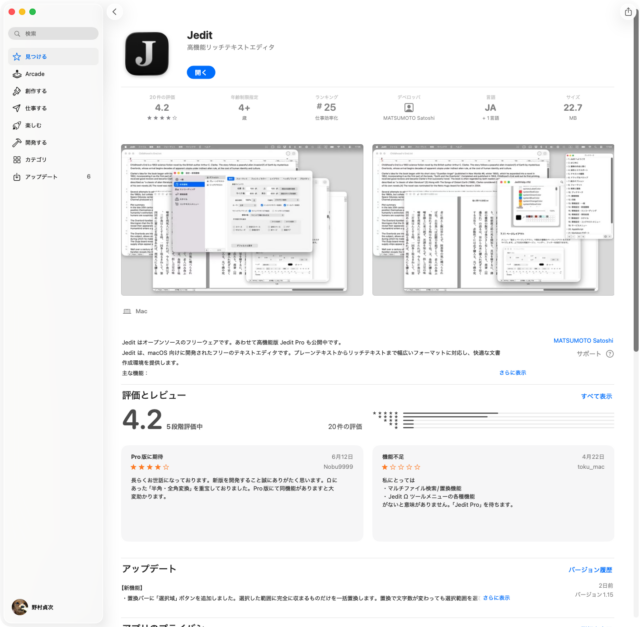
Task: Click the paper plane icon beside 仕事する
Action: coord(17,108)
